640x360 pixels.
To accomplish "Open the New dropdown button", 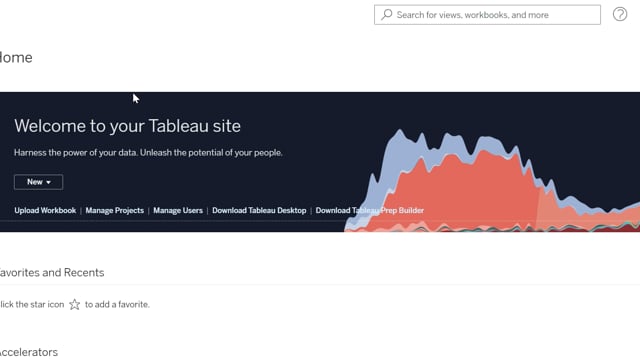I will click(38, 182).
